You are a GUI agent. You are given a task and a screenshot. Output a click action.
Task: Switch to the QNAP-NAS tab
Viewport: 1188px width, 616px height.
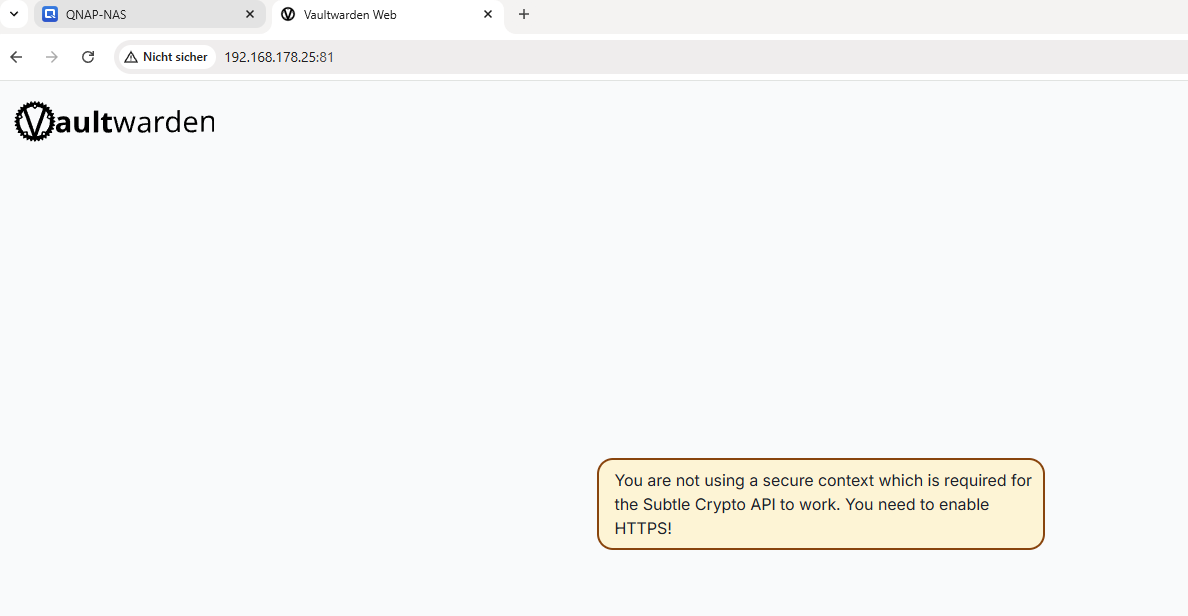click(x=149, y=14)
